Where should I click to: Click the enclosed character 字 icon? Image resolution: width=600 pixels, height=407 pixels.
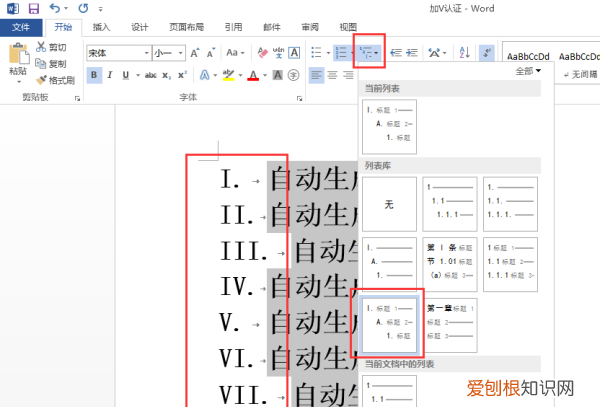[x=293, y=75]
